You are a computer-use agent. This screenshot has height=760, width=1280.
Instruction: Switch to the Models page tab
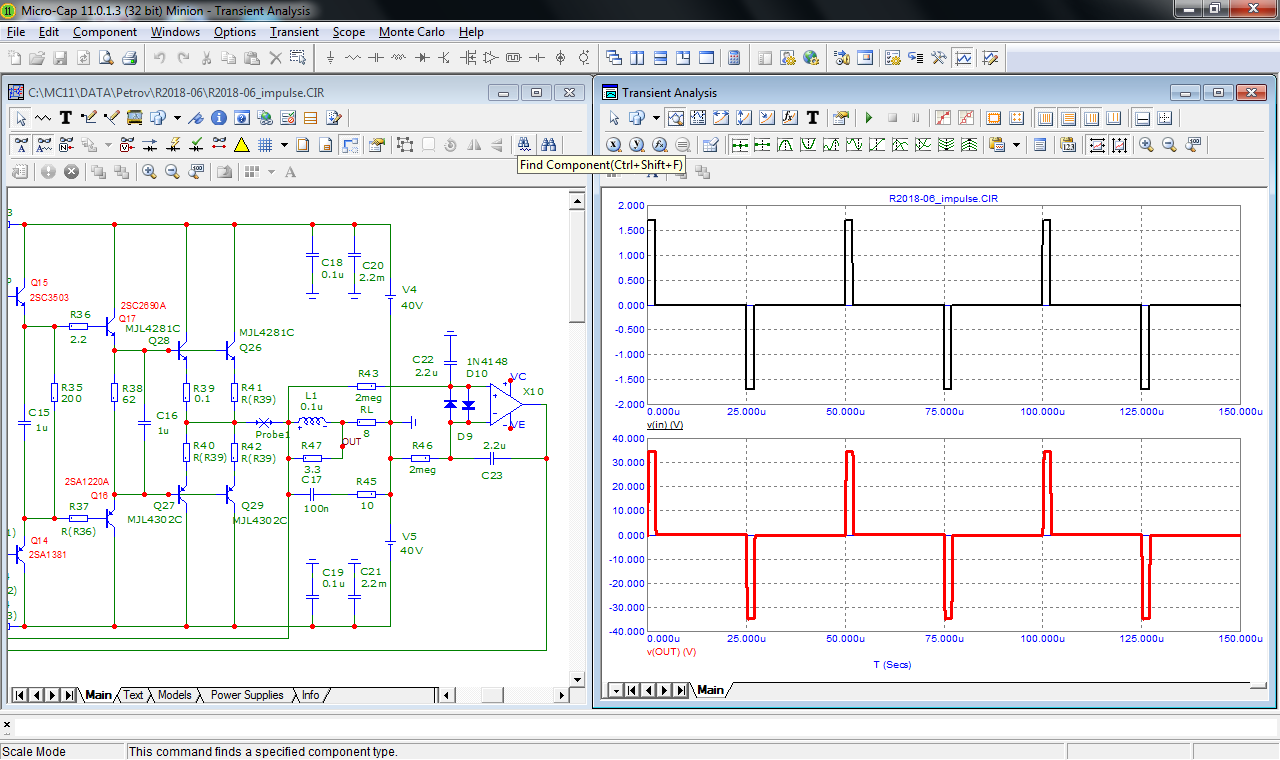[x=174, y=695]
